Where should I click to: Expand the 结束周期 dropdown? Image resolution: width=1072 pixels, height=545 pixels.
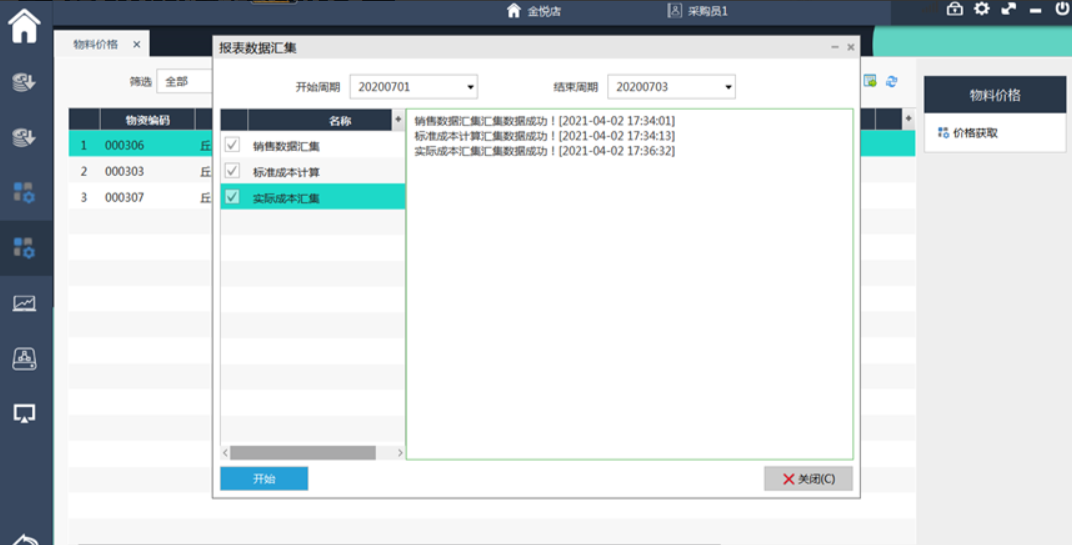(x=671, y=87)
